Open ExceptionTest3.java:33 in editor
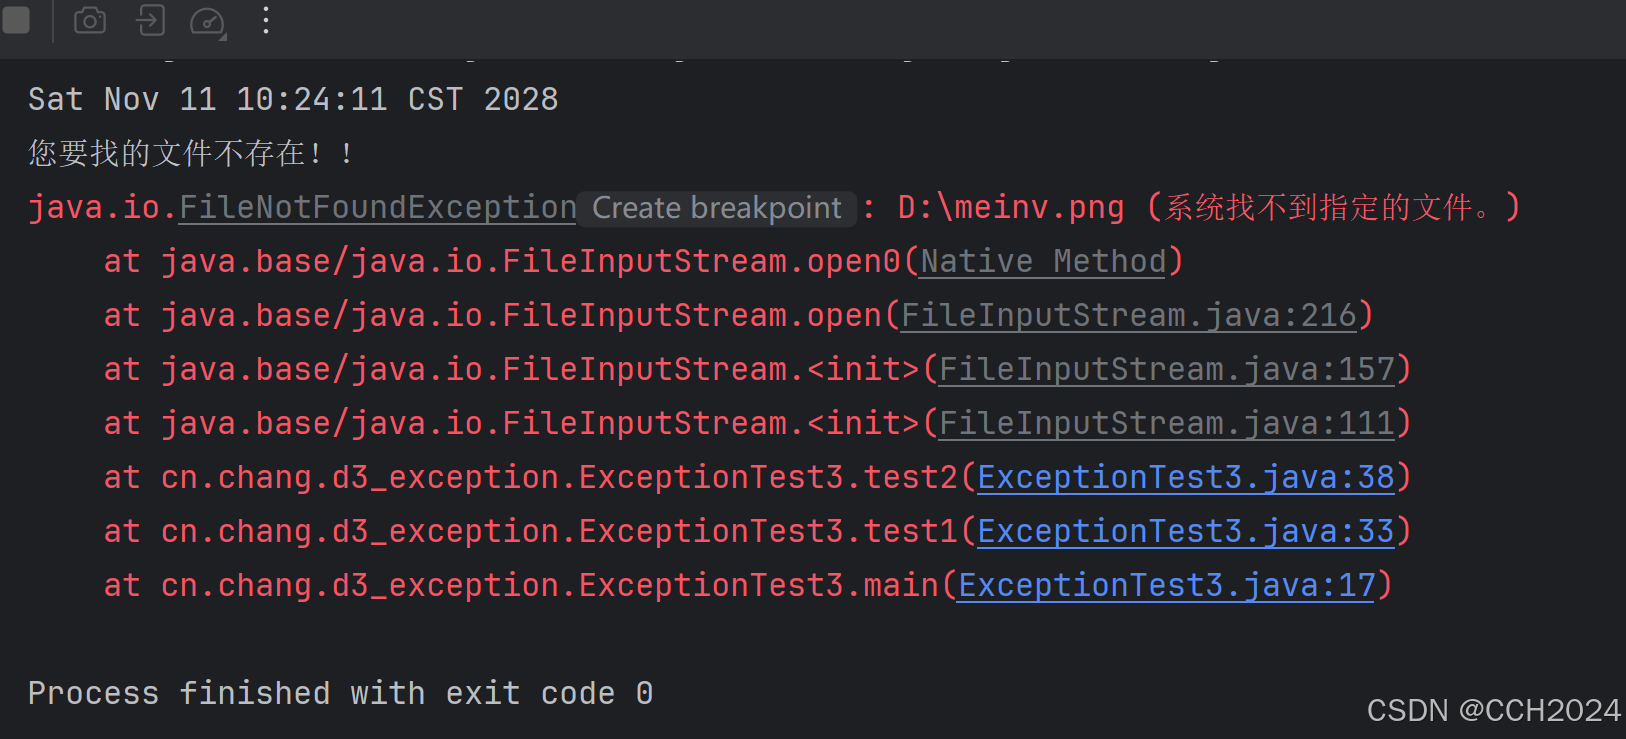 (1185, 531)
